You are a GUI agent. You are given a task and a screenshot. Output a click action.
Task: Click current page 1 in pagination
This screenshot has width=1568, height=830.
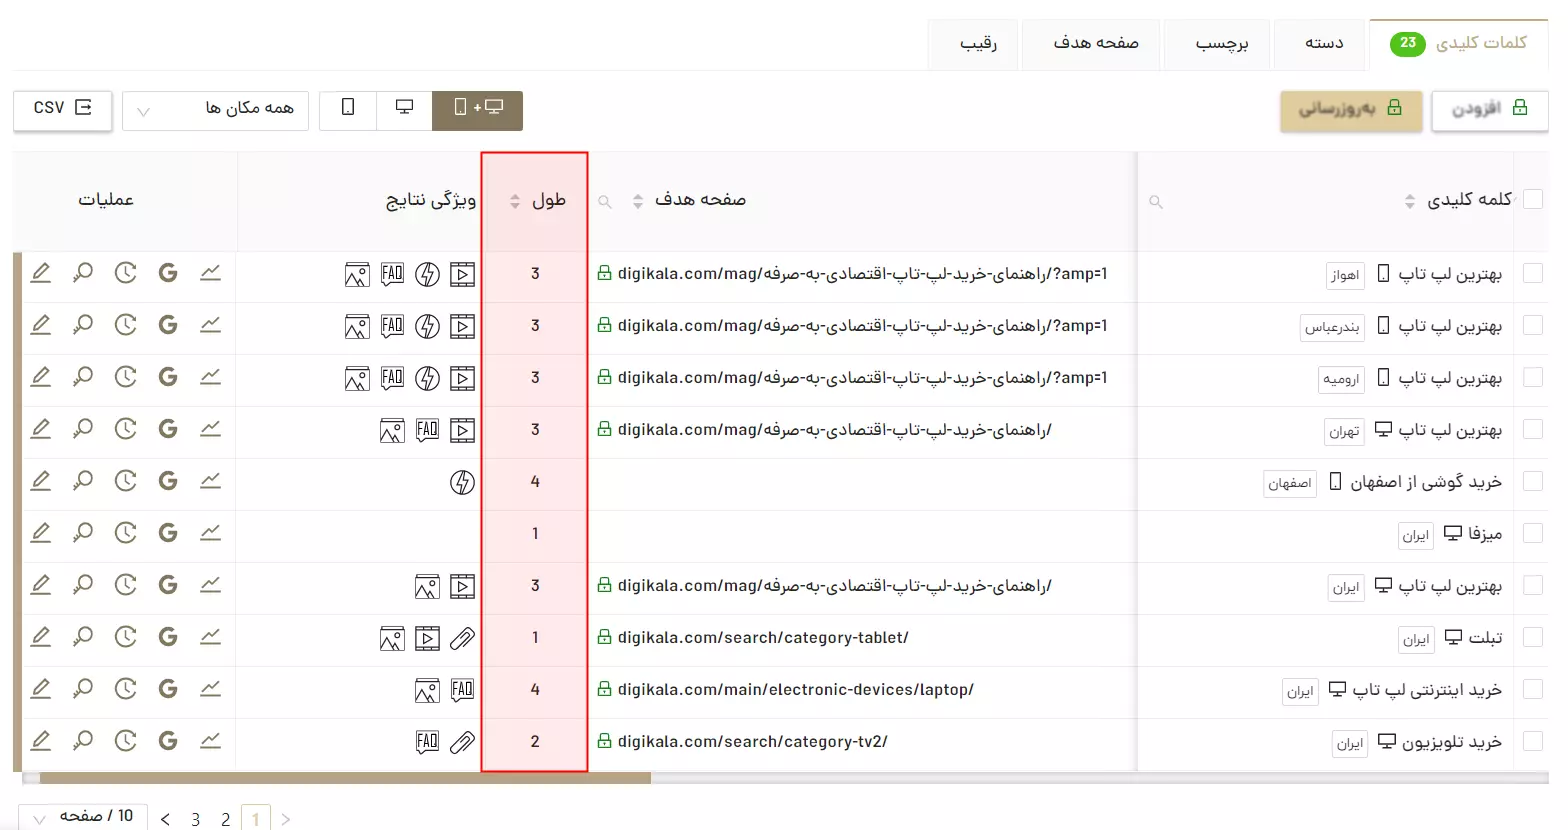coord(256,818)
